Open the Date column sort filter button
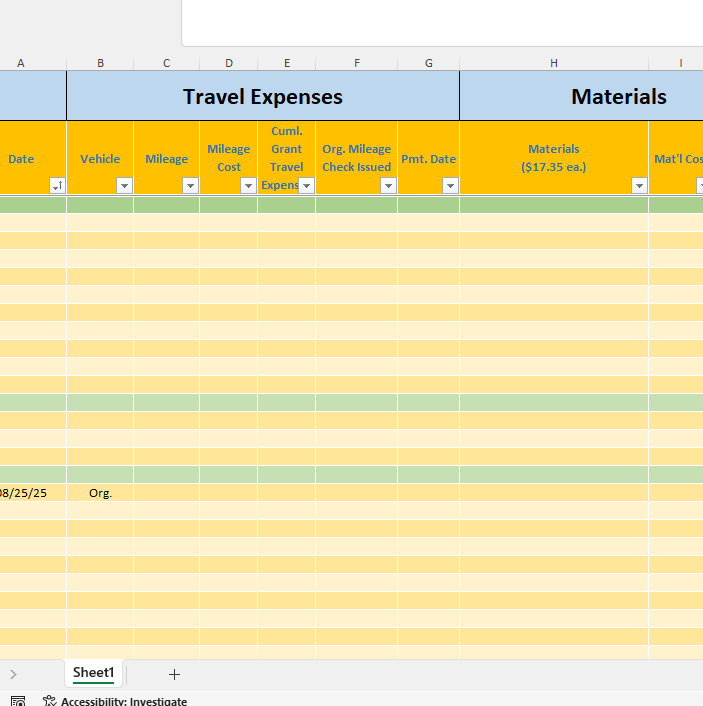Image resolution: width=703 pixels, height=706 pixels. coord(57,186)
